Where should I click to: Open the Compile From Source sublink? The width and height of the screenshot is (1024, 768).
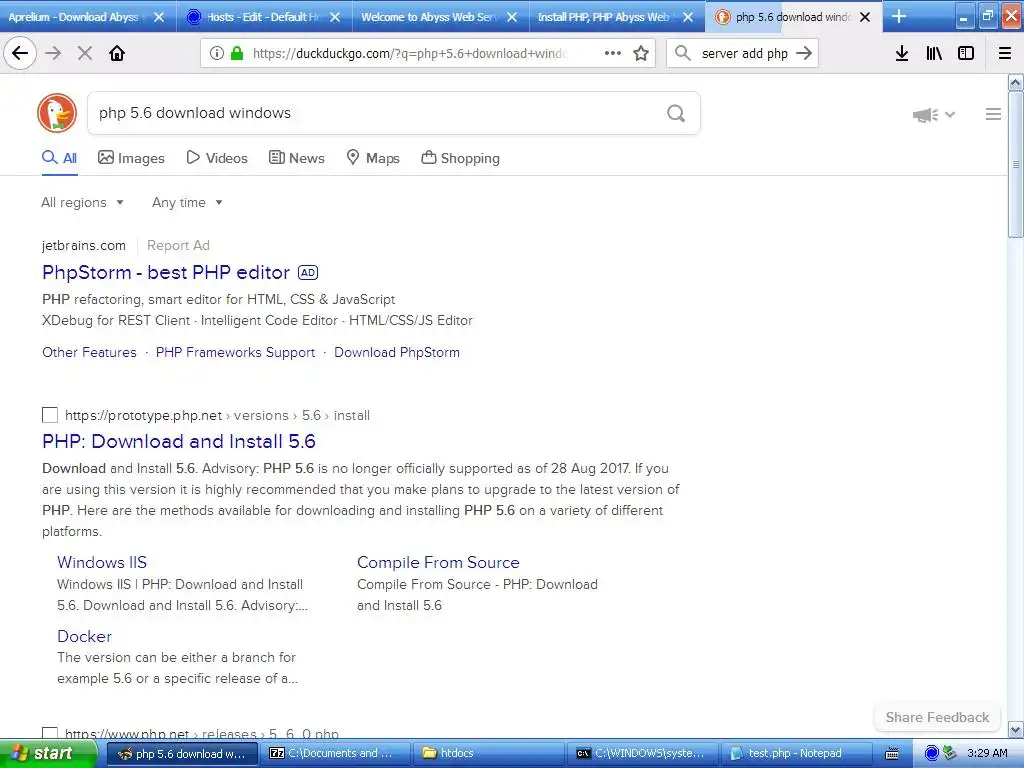click(438, 562)
